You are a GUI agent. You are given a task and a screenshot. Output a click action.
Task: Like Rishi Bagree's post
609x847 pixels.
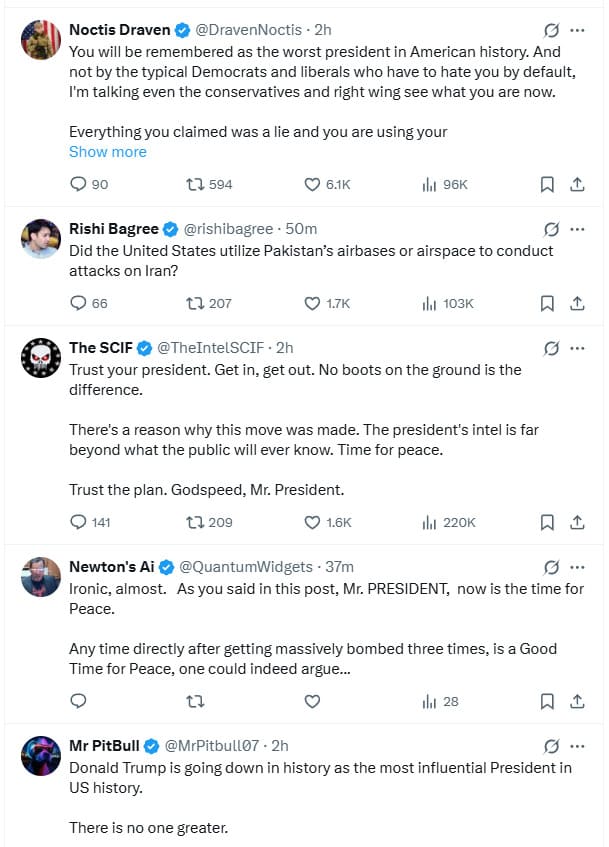(312, 303)
